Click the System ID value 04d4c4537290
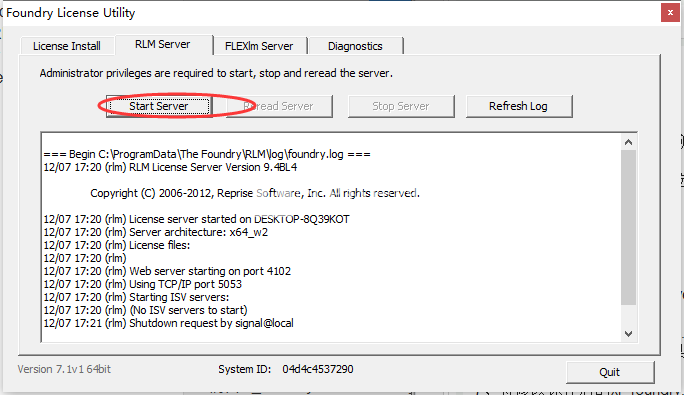Viewport: 684px width, 395px height. [318, 369]
